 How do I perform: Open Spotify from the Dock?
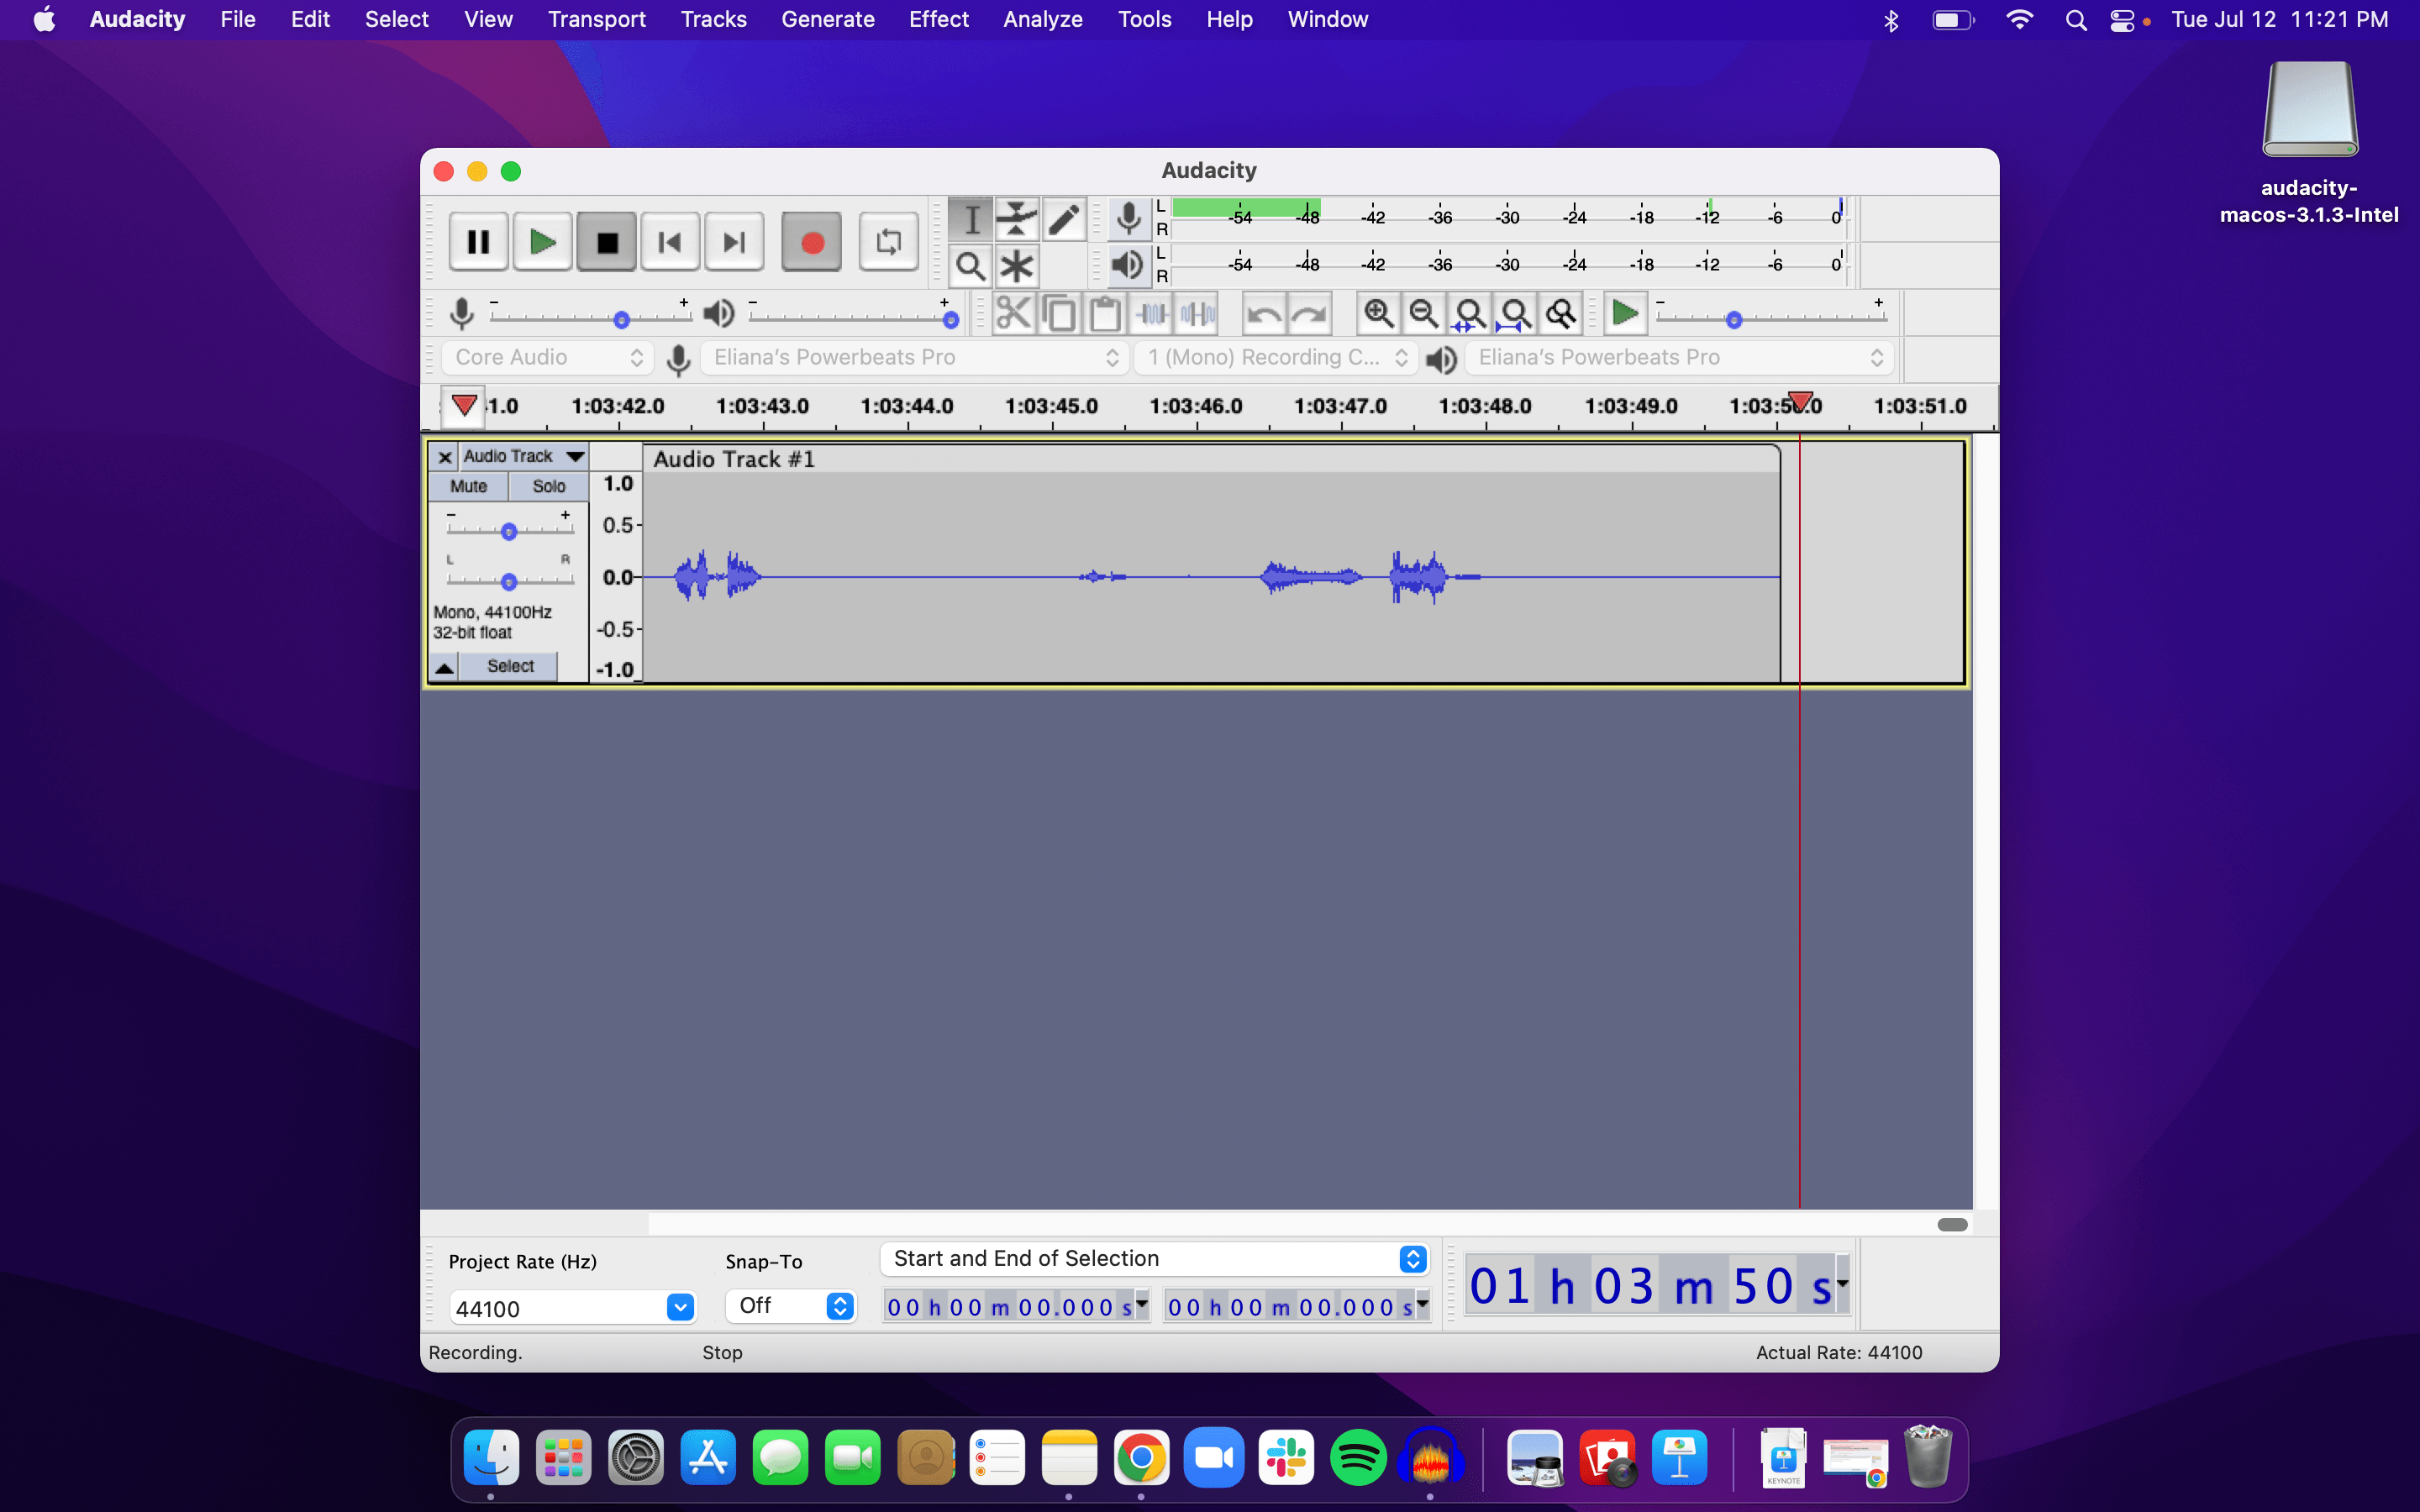pos(1357,1458)
